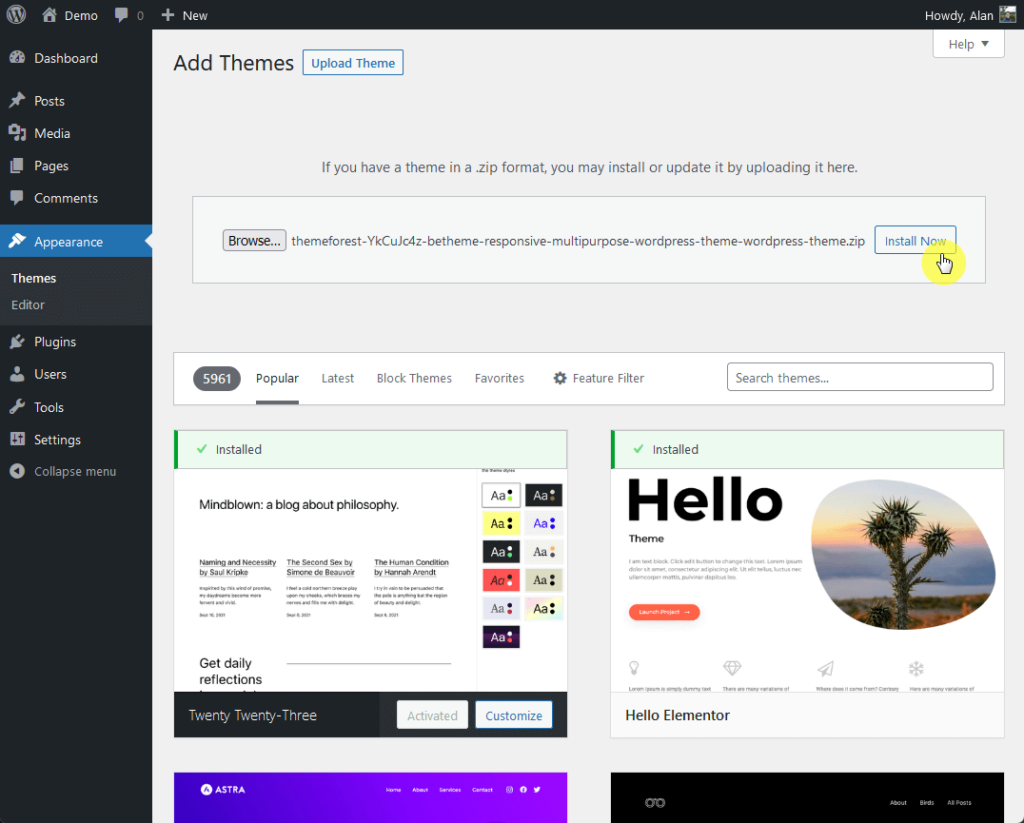
Task: Click the Feature Filter gear icon
Action: pos(560,378)
